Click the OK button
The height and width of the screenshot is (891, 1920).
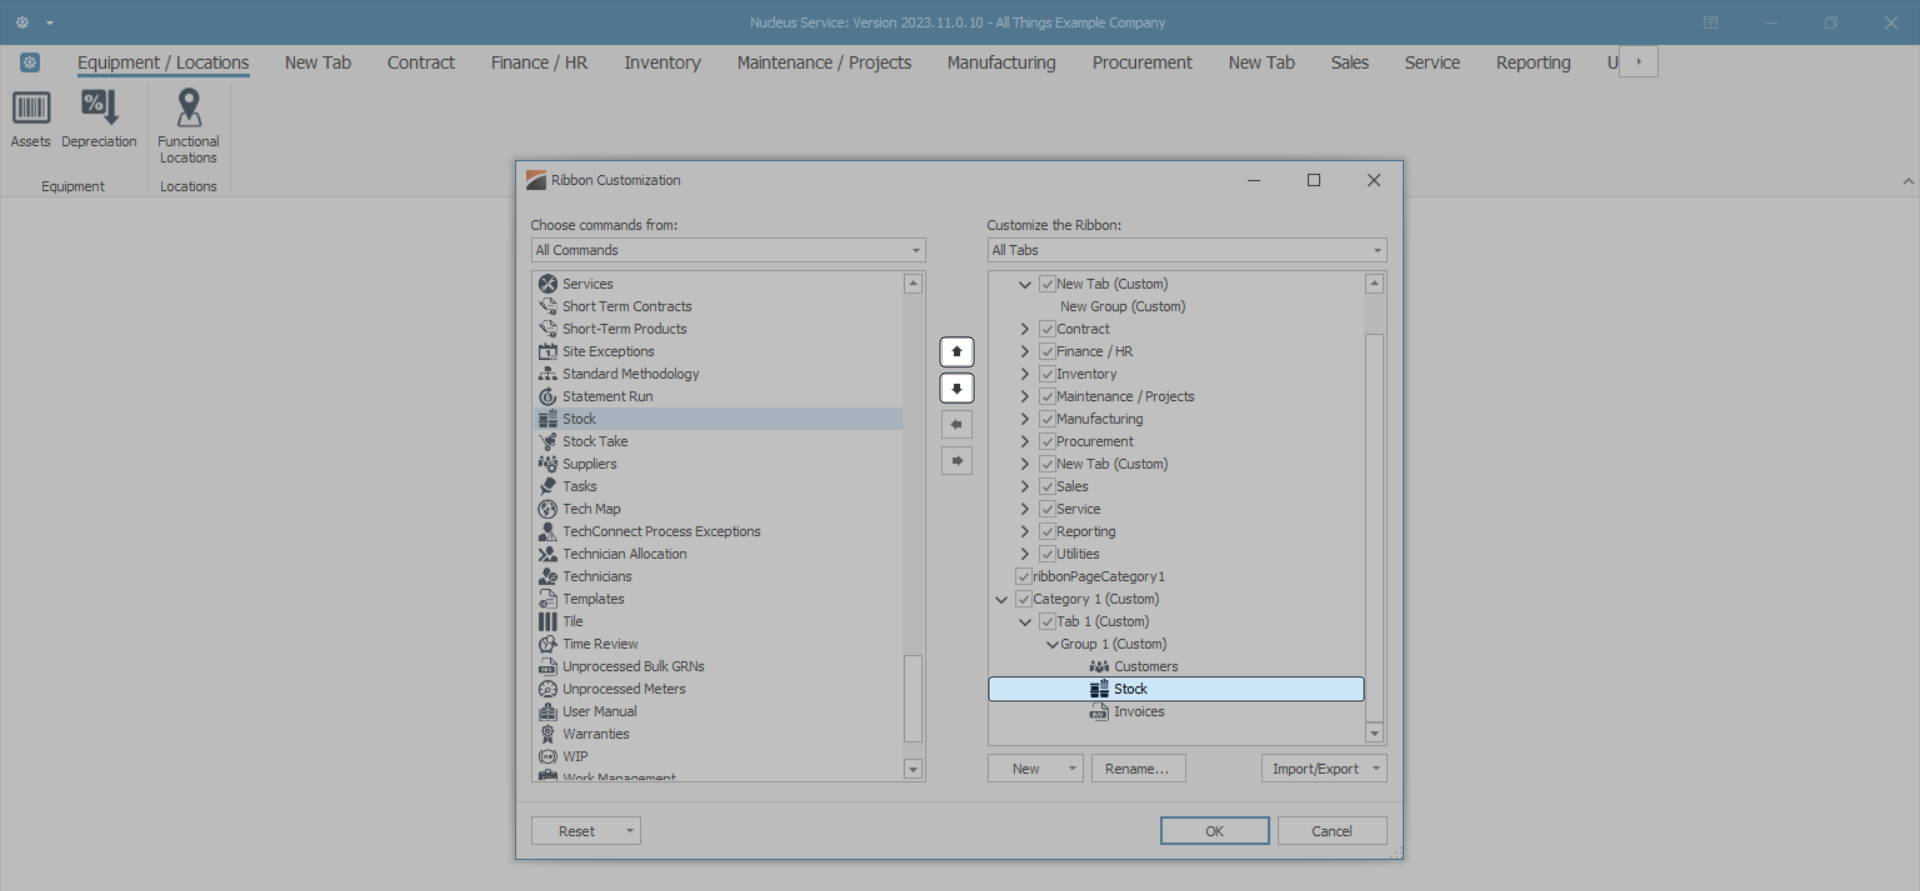(x=1215, y=831)
